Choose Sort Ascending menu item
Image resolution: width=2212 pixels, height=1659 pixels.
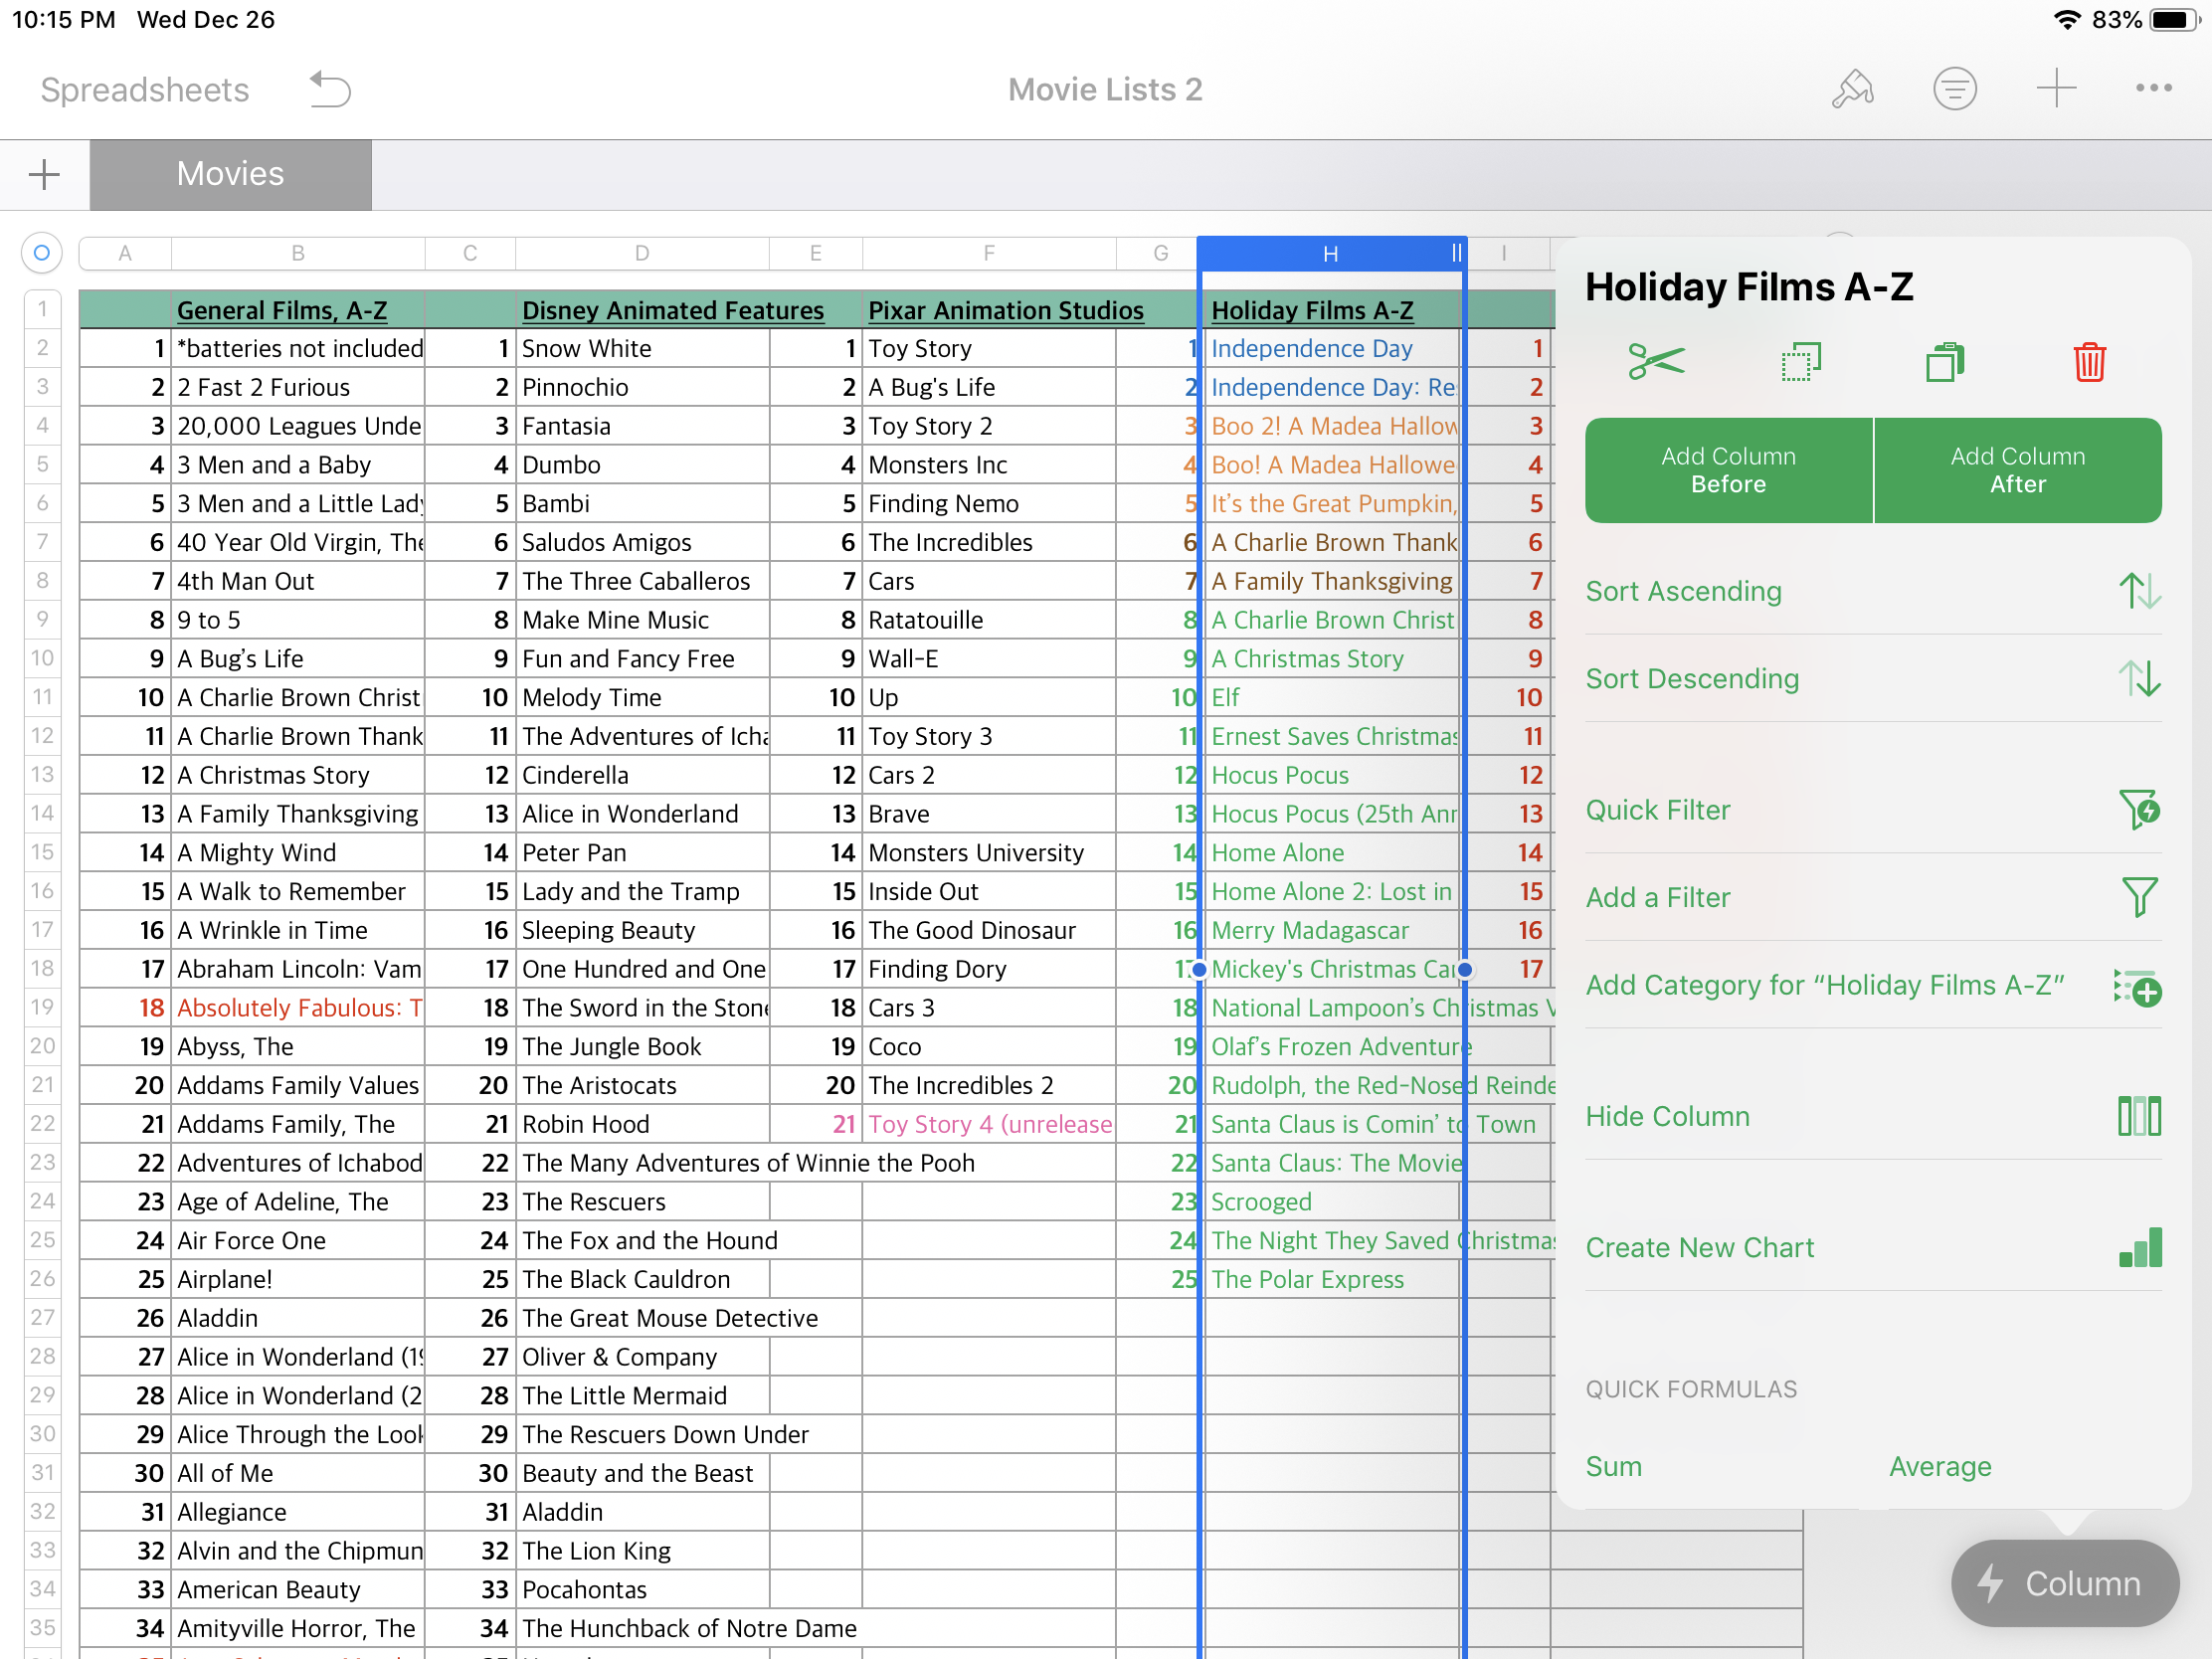coord(1873,591)
